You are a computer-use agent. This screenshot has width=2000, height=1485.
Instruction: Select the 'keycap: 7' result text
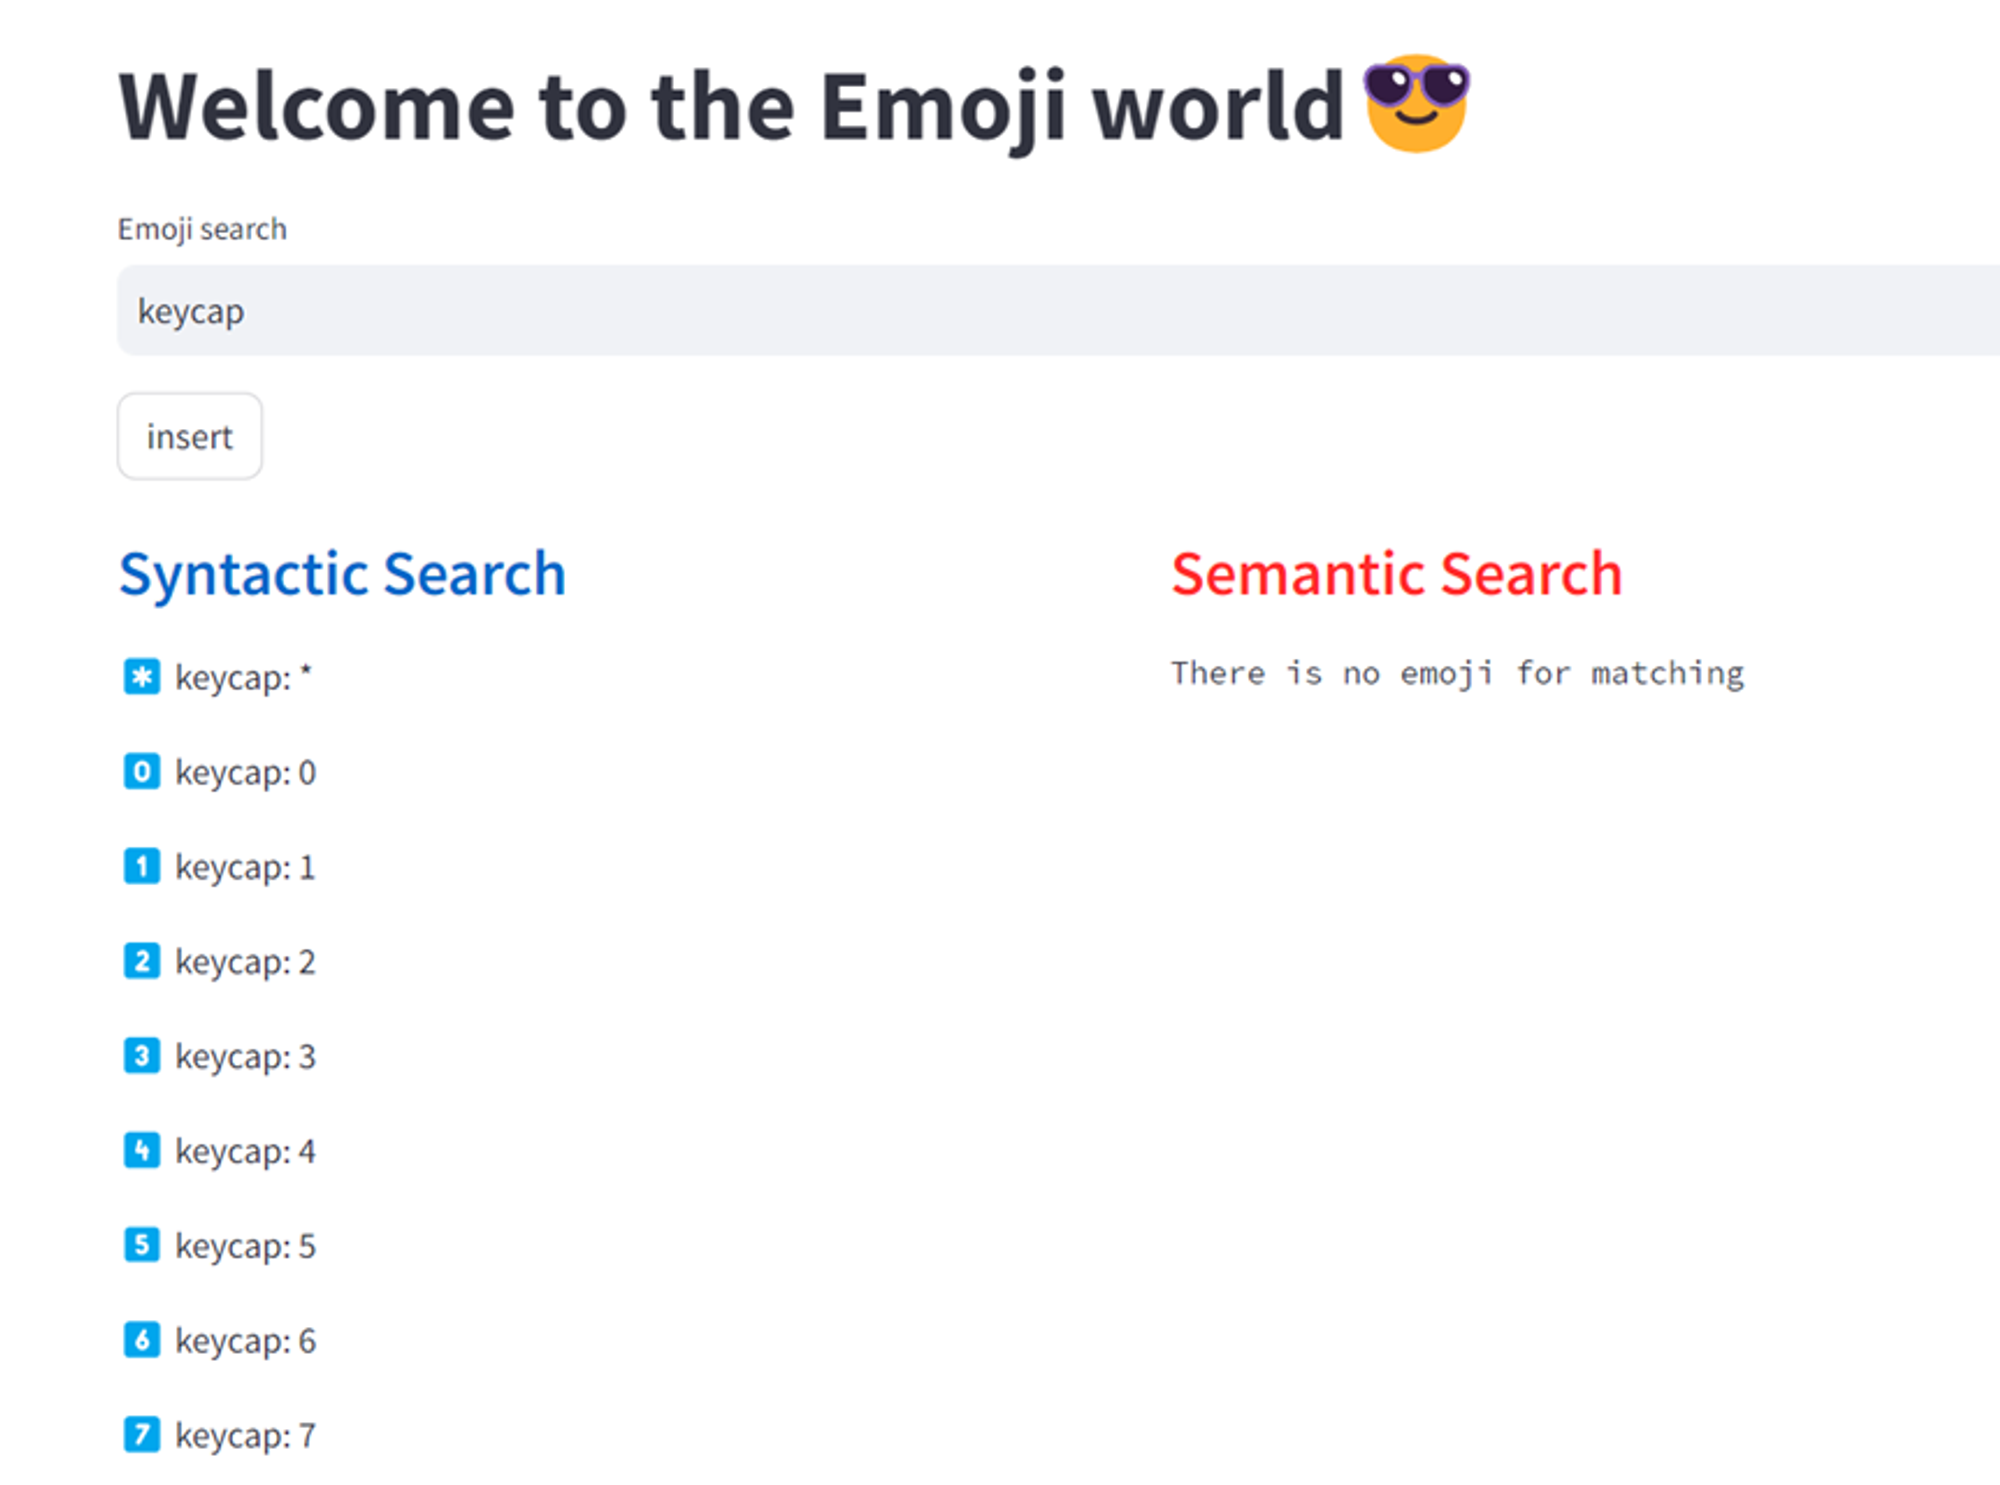[245, 1435]
